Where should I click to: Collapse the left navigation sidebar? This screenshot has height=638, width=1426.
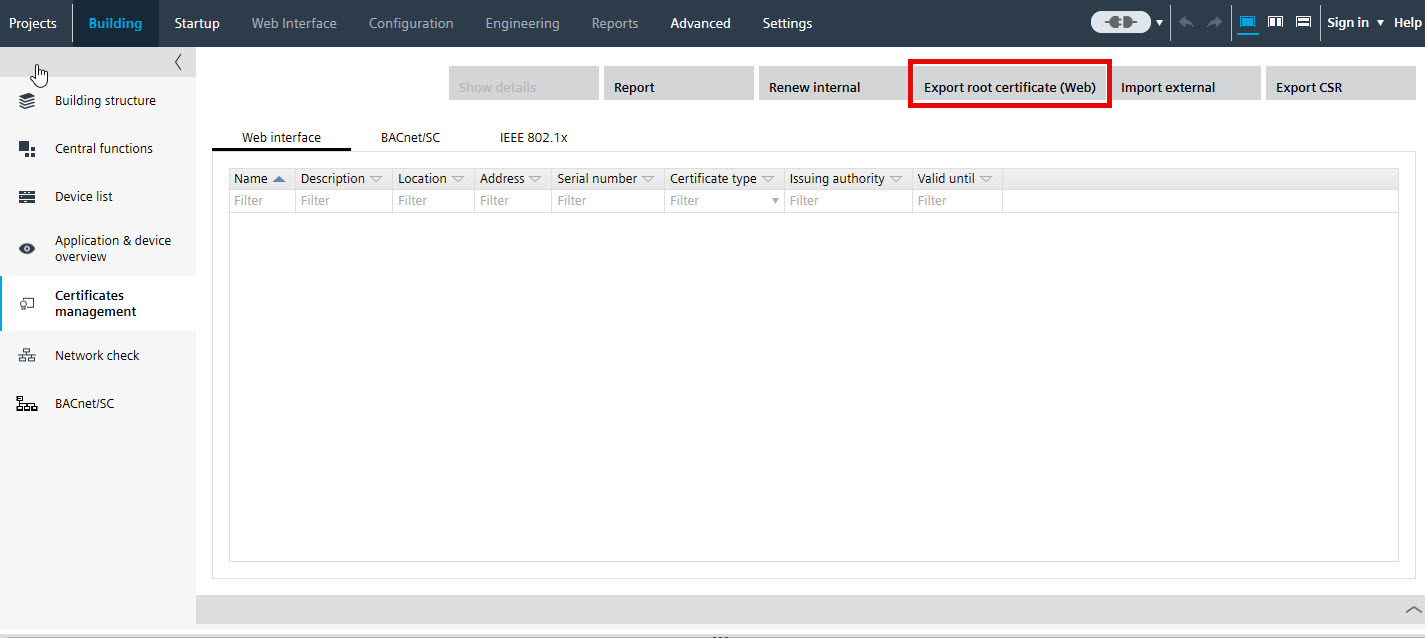(x=178, y=62)
